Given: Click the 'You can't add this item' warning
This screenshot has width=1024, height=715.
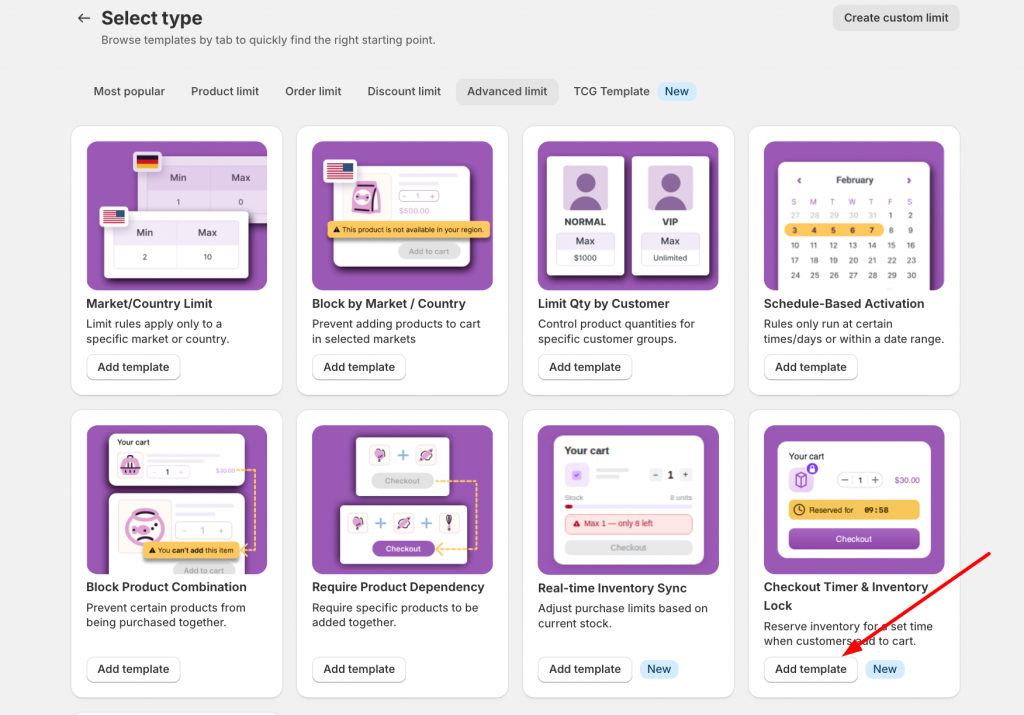Looking at the screenshot, I should tap(191, 550).
